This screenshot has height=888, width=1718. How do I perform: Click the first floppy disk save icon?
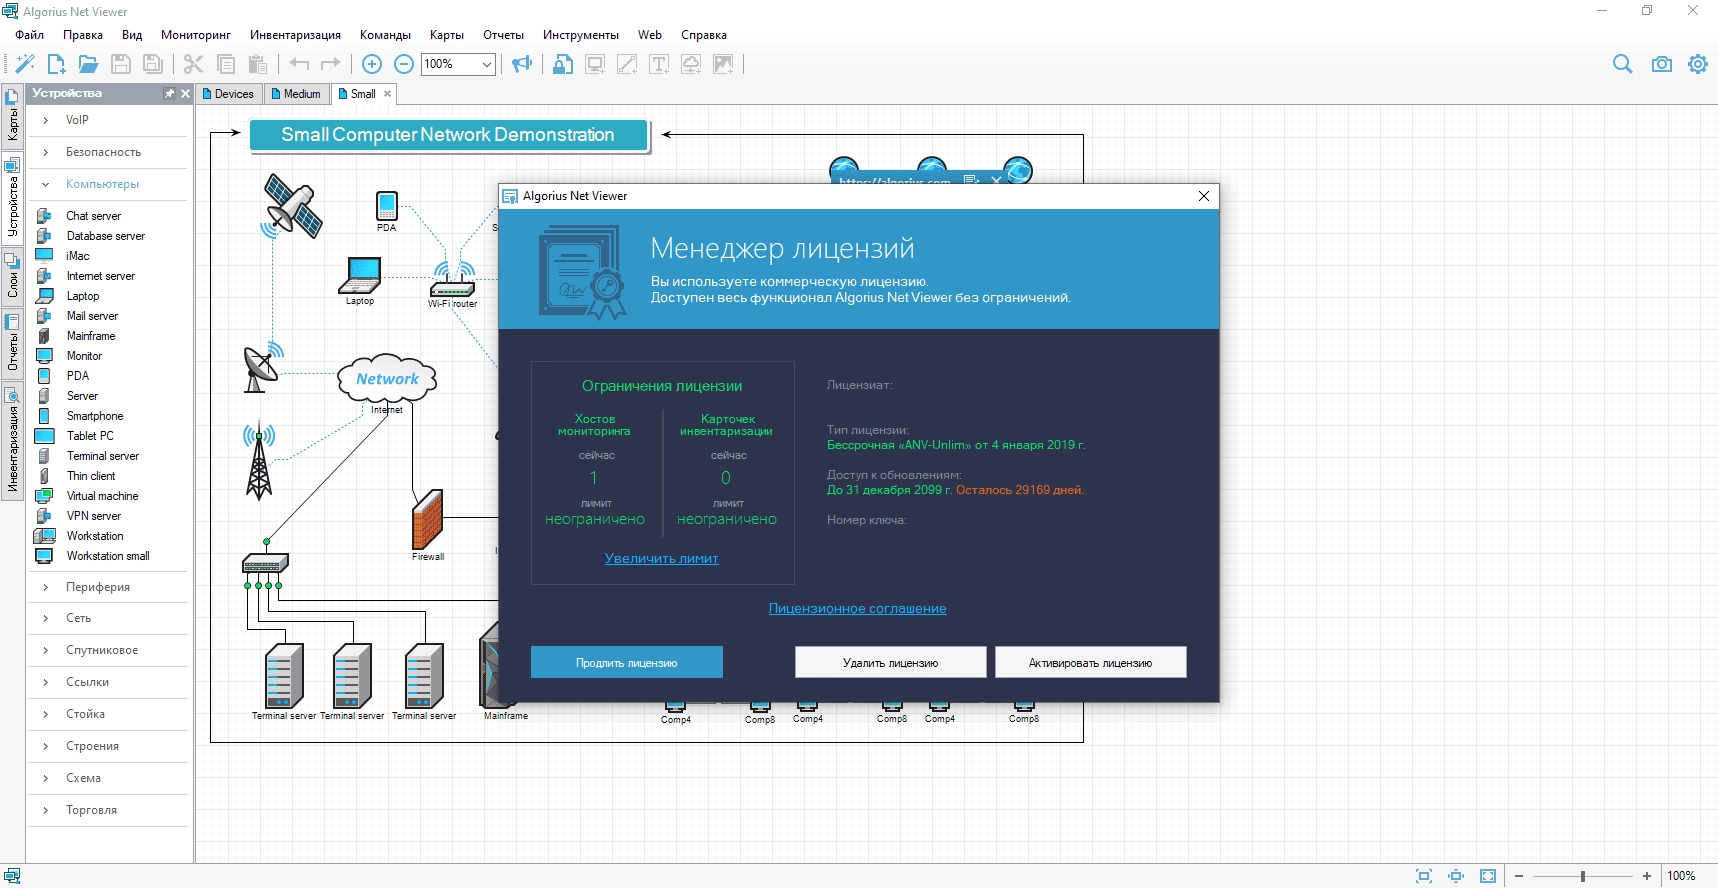point(121,64)
